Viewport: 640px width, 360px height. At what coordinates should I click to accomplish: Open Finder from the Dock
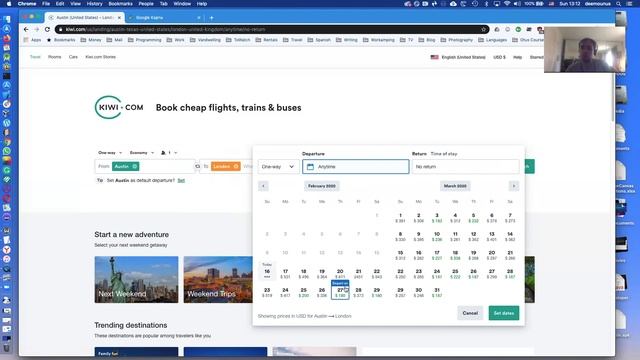pos(7,19)
